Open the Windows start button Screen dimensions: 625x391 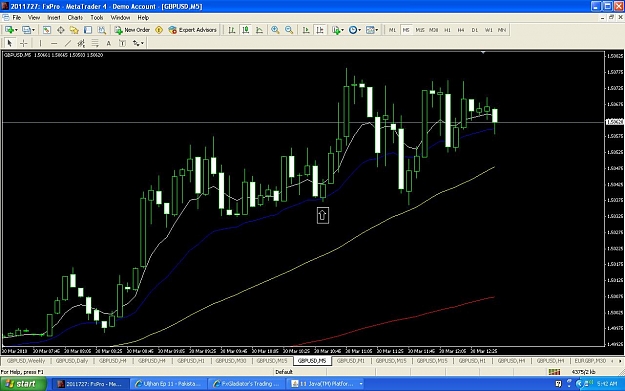coord(23,384)
